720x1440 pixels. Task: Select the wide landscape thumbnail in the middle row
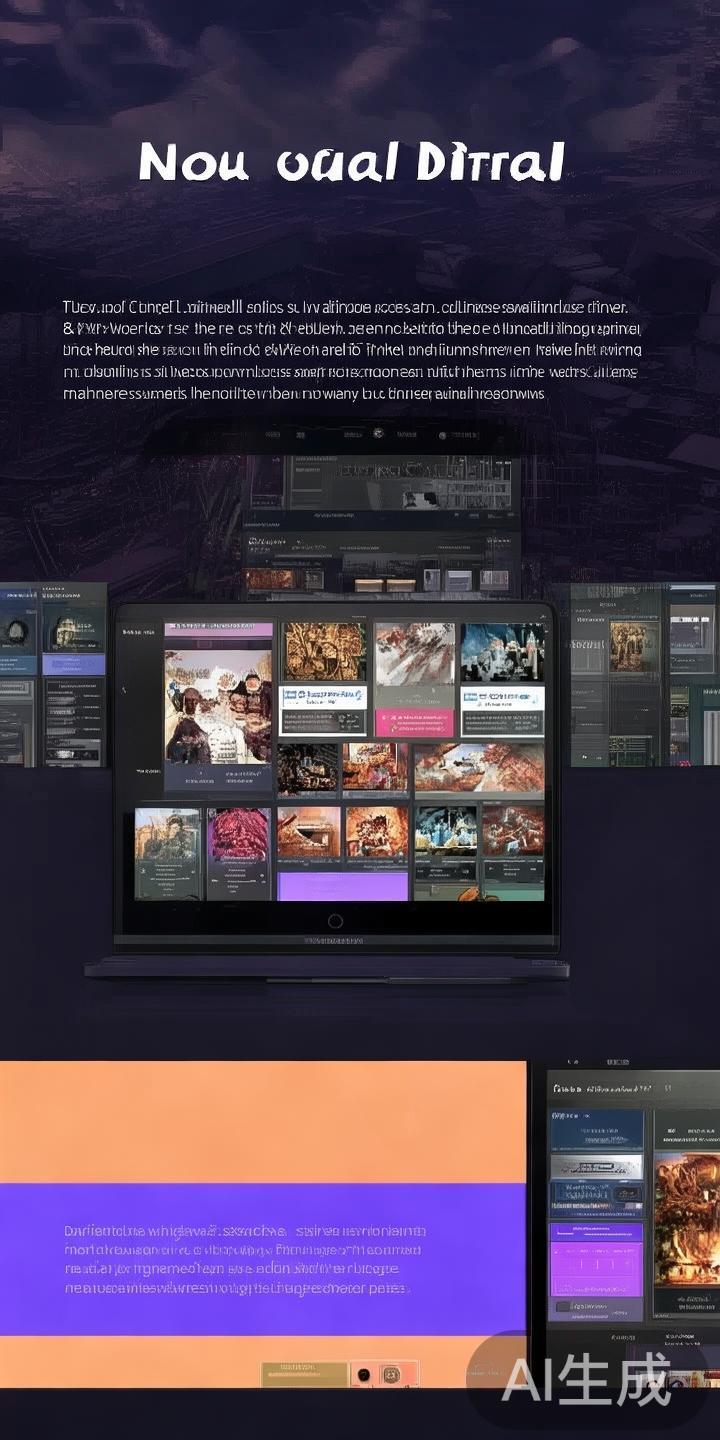point(479,768)
